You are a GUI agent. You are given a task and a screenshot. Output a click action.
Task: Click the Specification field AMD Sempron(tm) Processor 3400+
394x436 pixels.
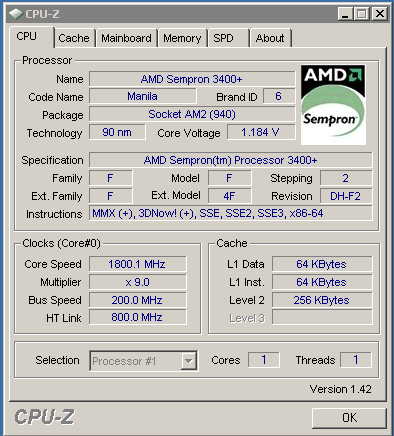click(231, 160)
